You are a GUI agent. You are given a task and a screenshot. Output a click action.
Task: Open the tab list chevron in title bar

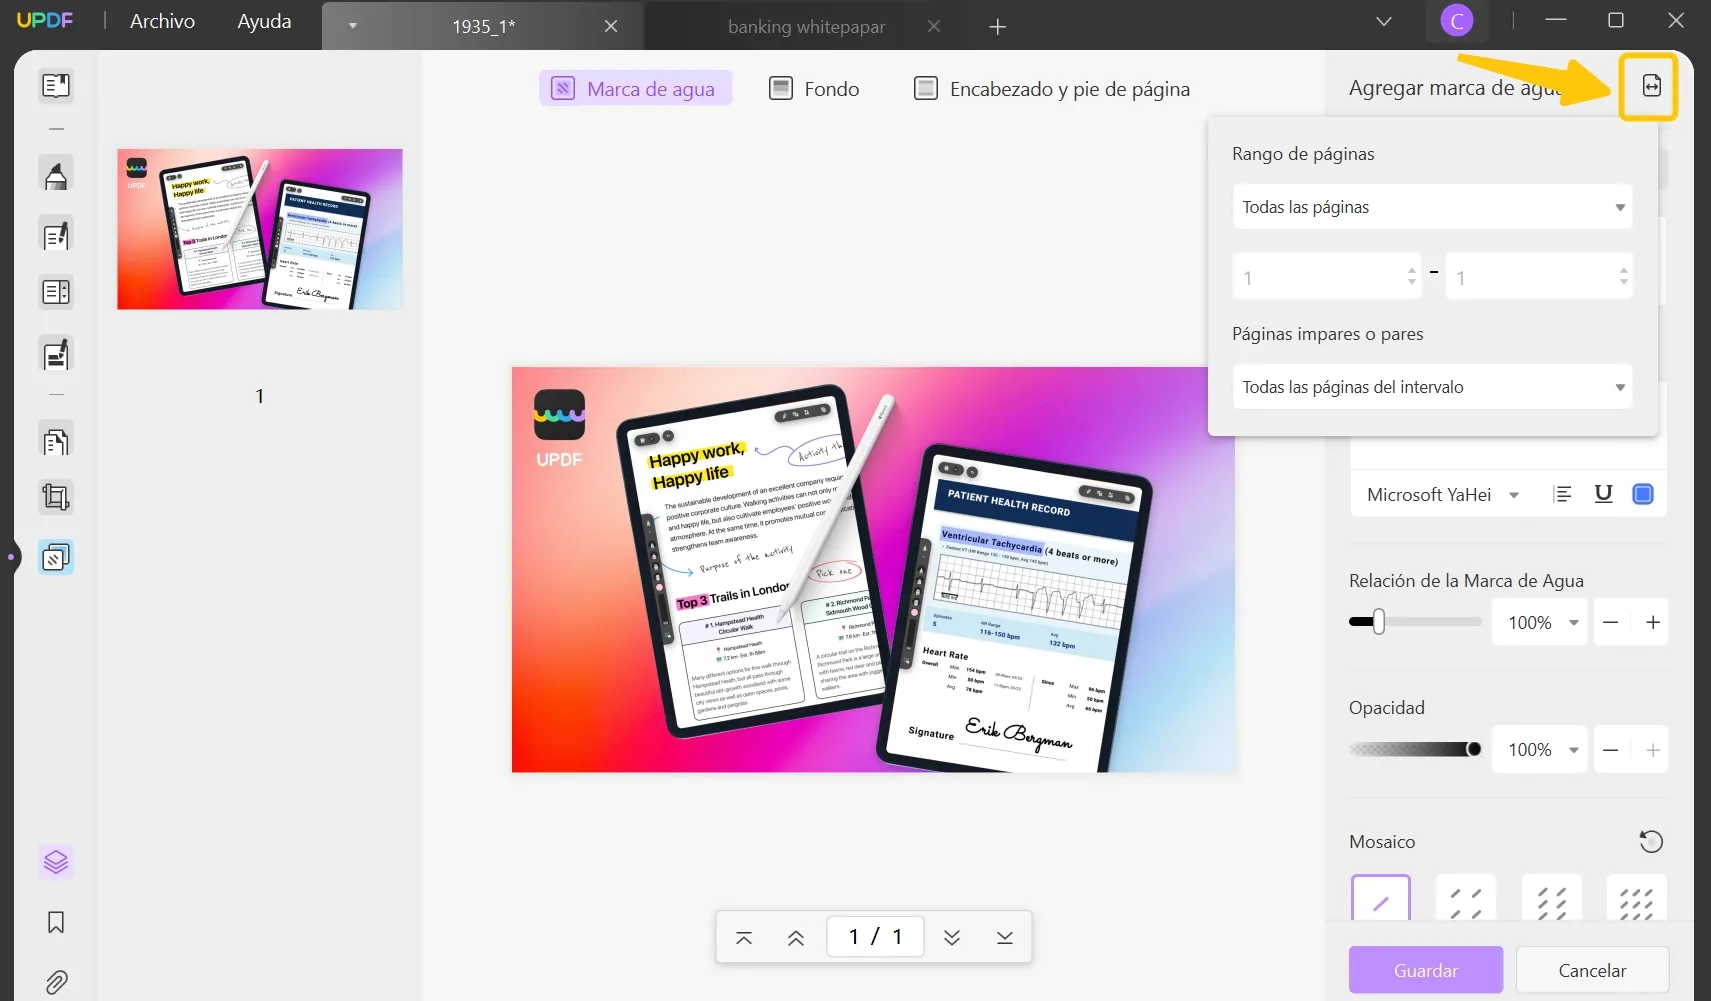pyautogui.click(x=1384, y=21)
